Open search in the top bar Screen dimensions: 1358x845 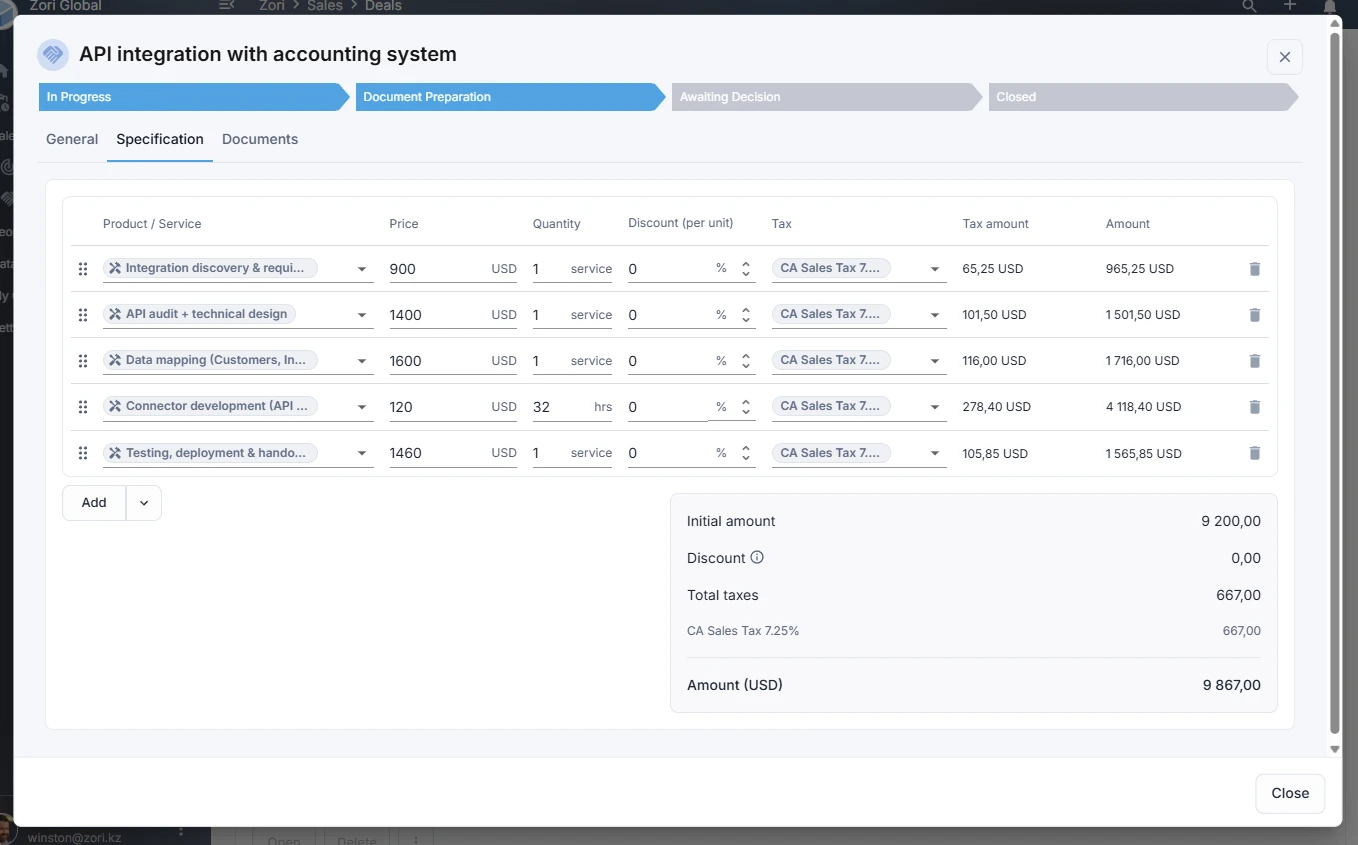pyautogui.click(x=1249, y=6)
